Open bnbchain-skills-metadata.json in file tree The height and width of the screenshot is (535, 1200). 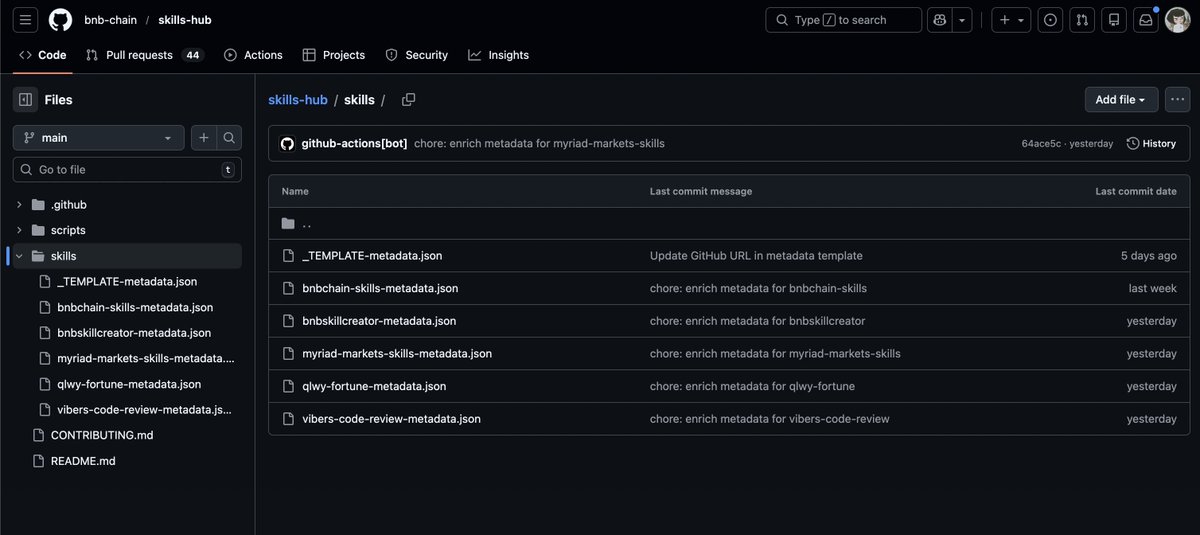click(x=135, y=307)
